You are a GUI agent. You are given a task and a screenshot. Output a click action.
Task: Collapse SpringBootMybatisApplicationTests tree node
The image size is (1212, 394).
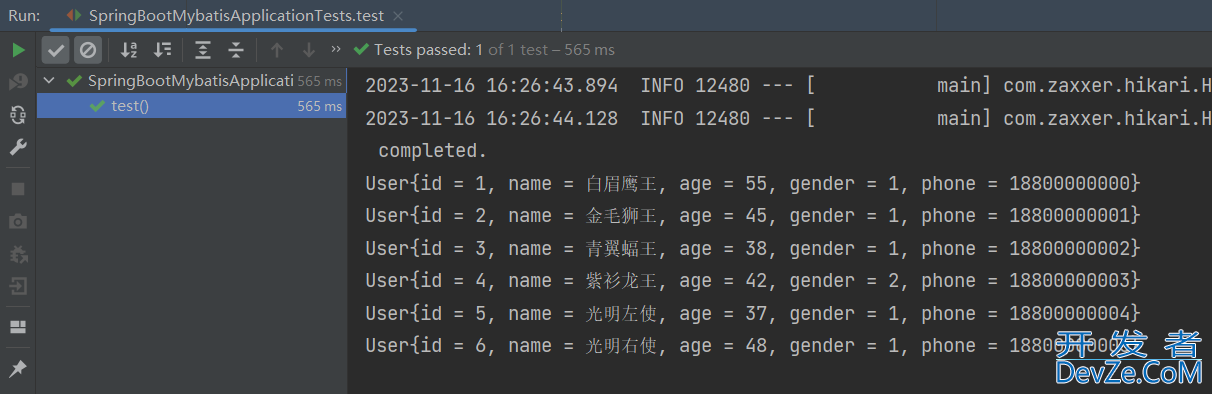[49, 81]
